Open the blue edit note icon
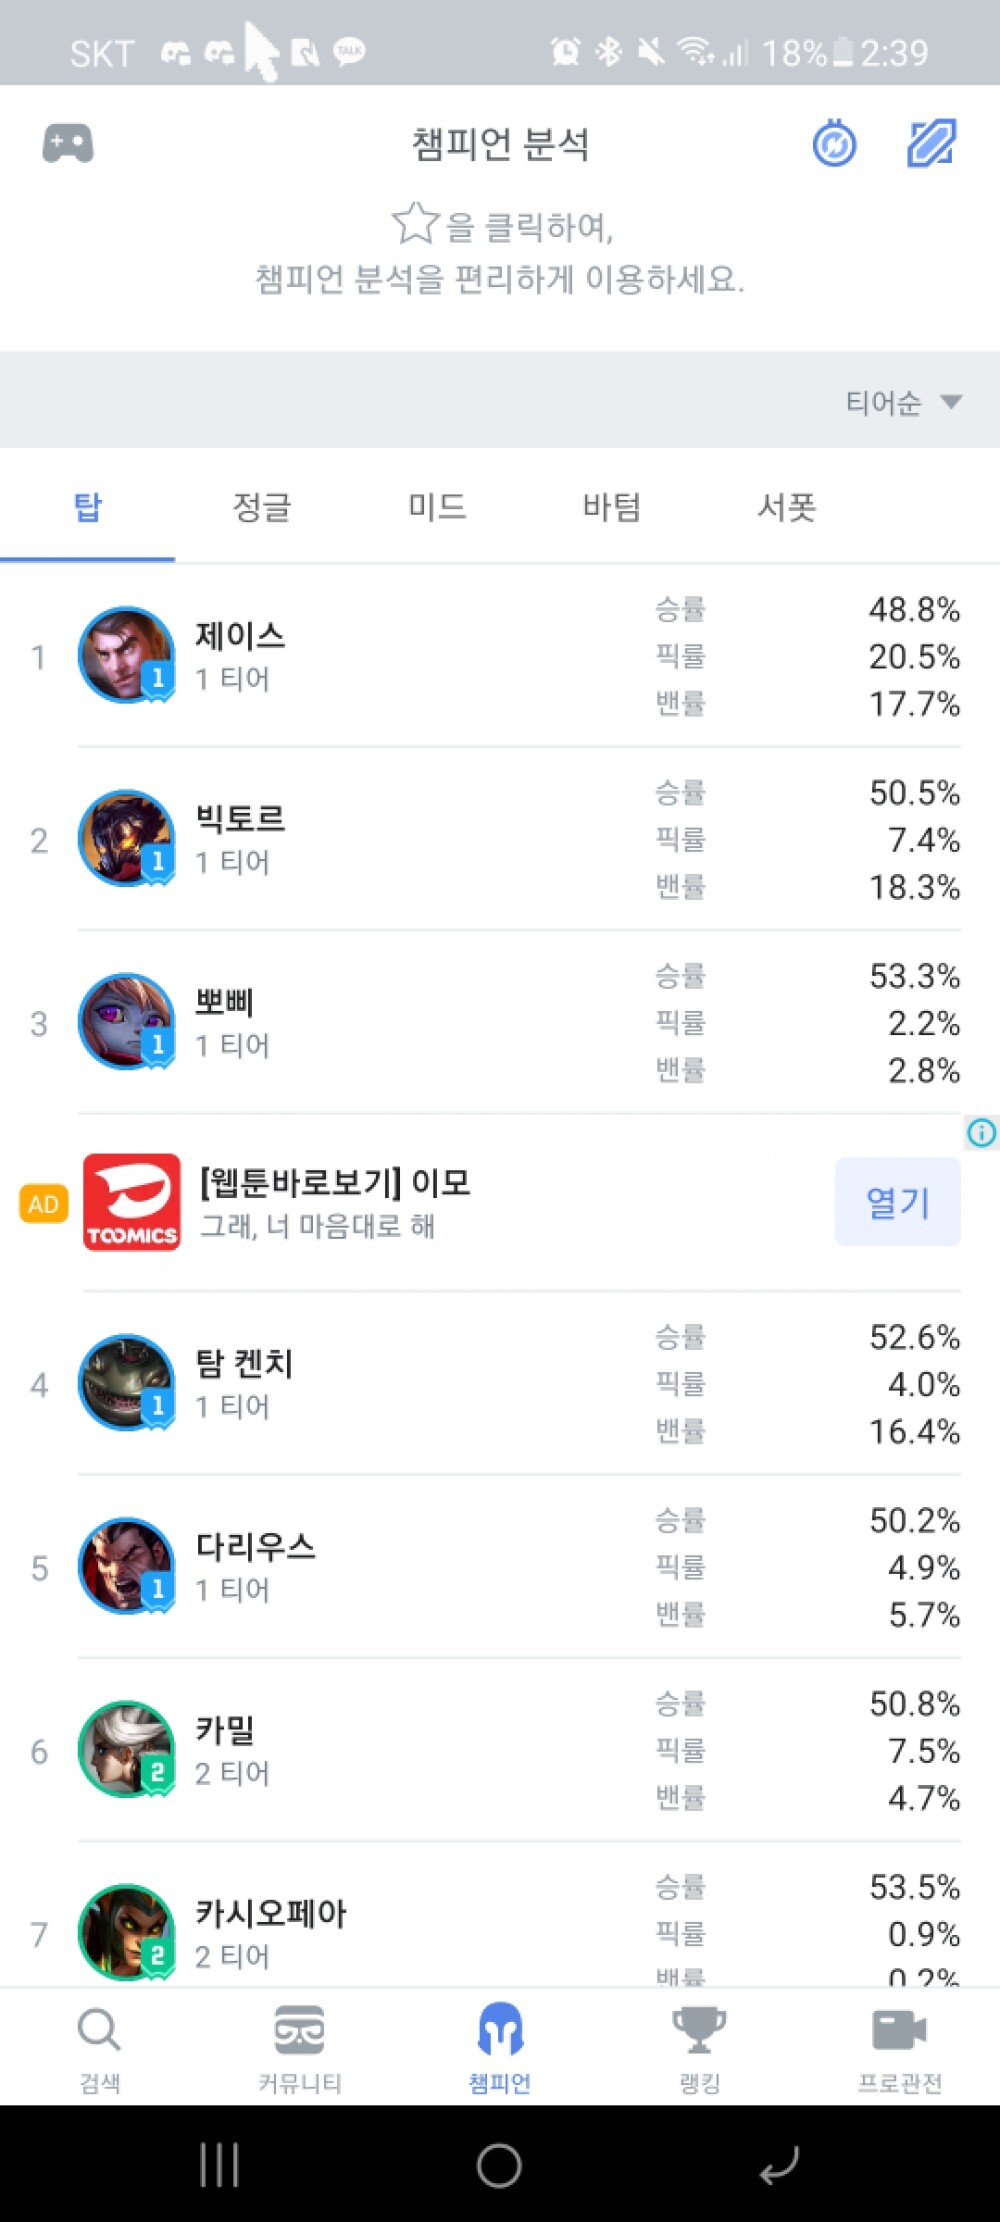Screen dimensions: 1000x2222 (x=931, y=144)
